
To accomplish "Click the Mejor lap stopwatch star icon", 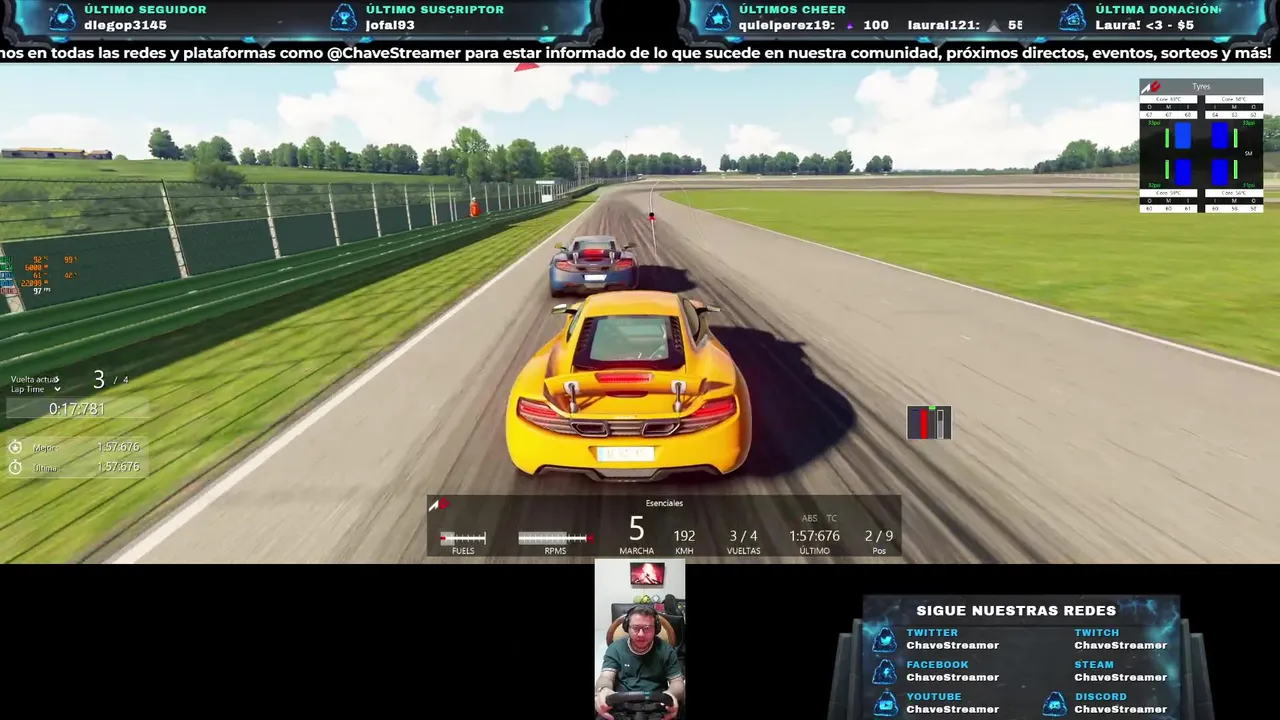I will tap(15, 448).
